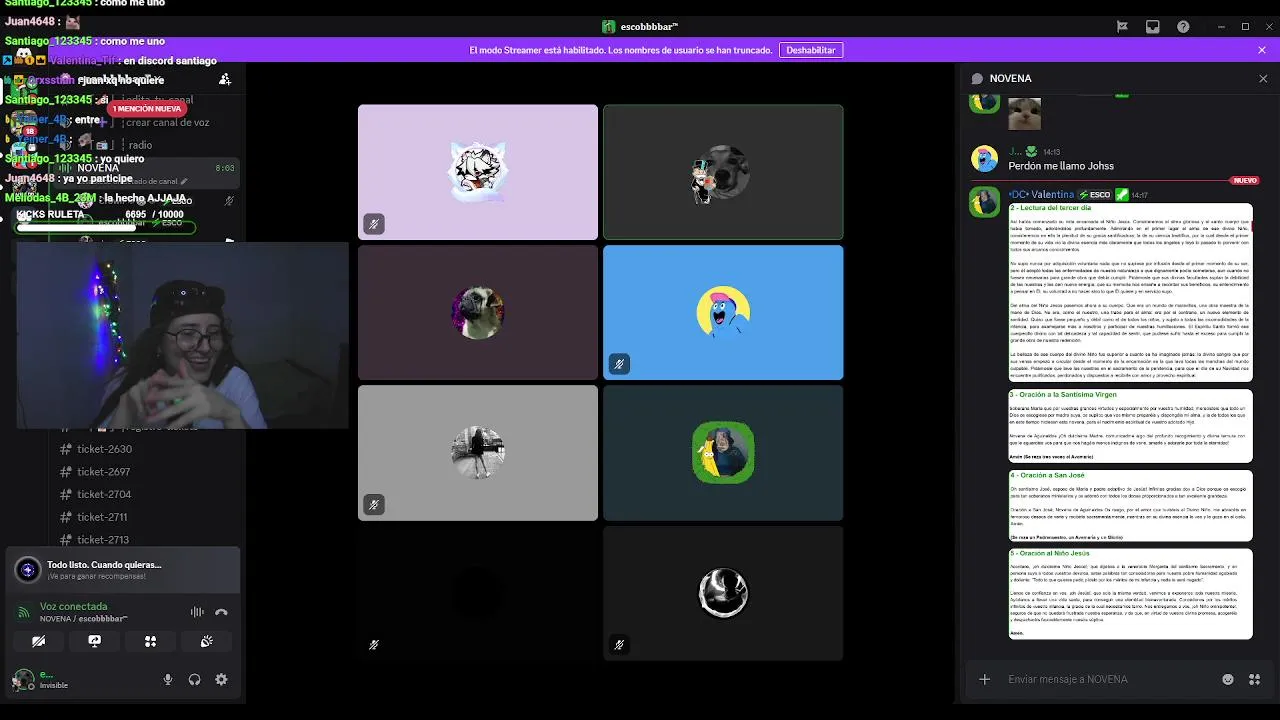Open the cat image in chat
This screenshot has height=720, width=1280.
1024,113
